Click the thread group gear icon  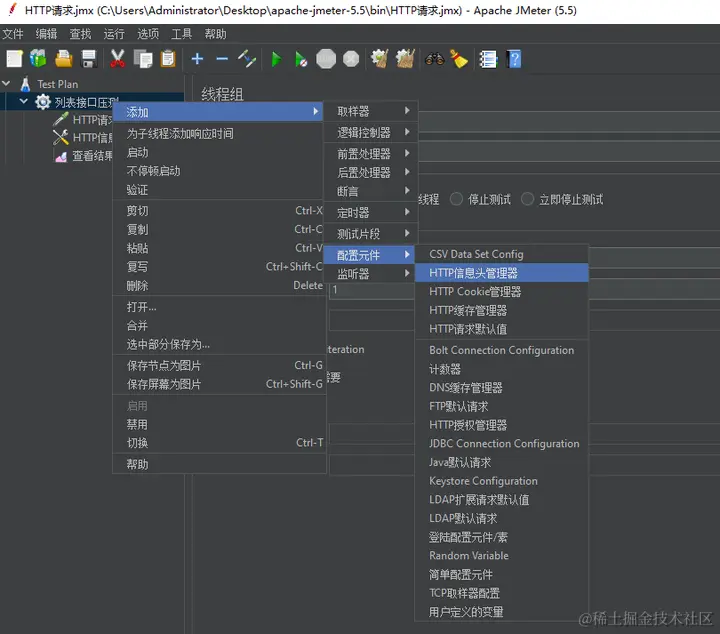point(43,102)
